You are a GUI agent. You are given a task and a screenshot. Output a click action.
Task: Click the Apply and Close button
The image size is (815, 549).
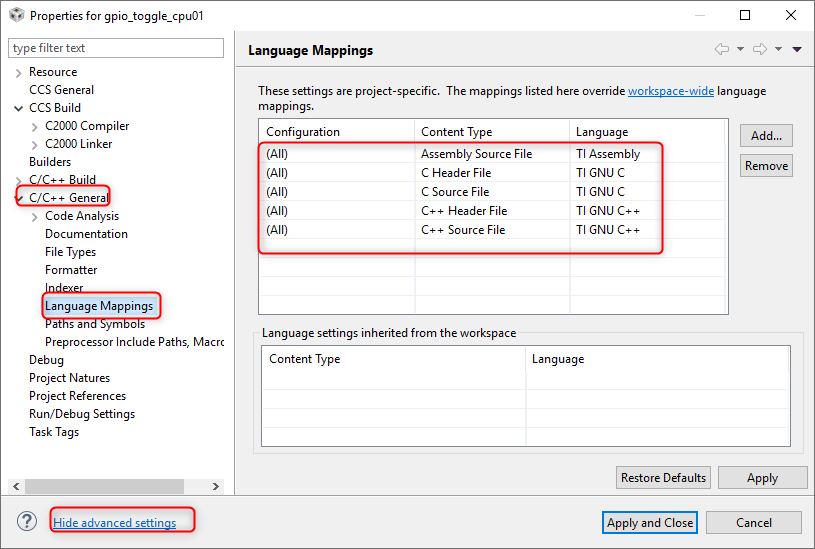(650, 523)
